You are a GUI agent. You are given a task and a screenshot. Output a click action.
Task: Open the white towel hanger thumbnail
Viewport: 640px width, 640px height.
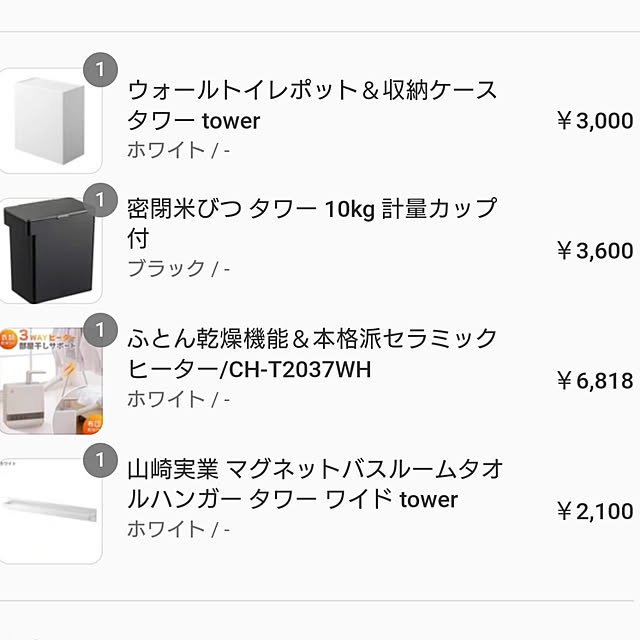point(50,511)
